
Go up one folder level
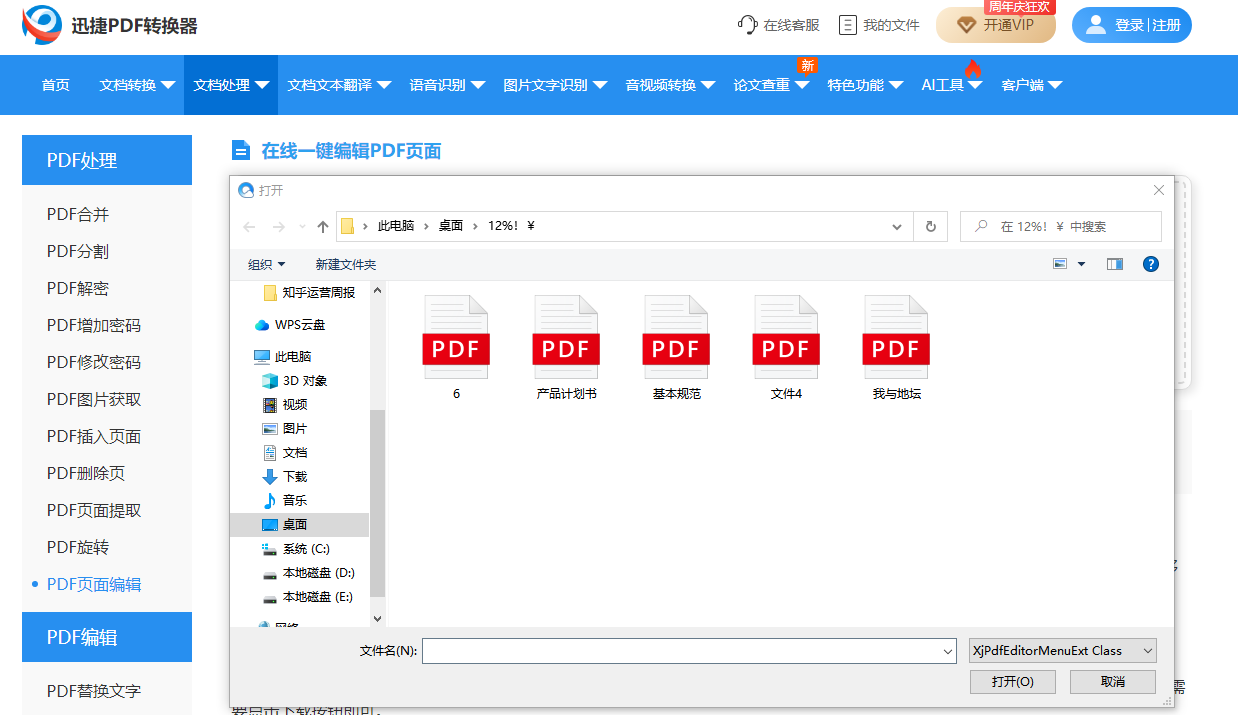coord(323,227)
